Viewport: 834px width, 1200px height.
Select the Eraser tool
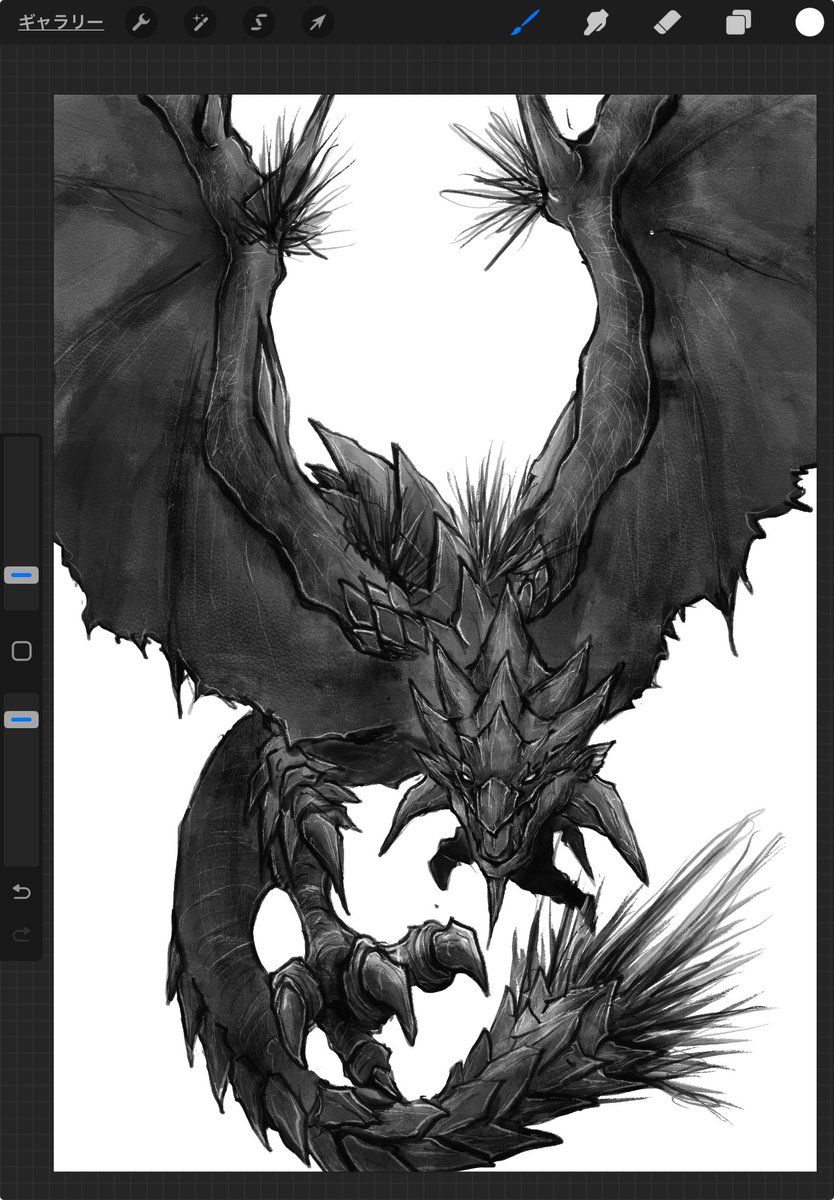[x=667, y=22]
